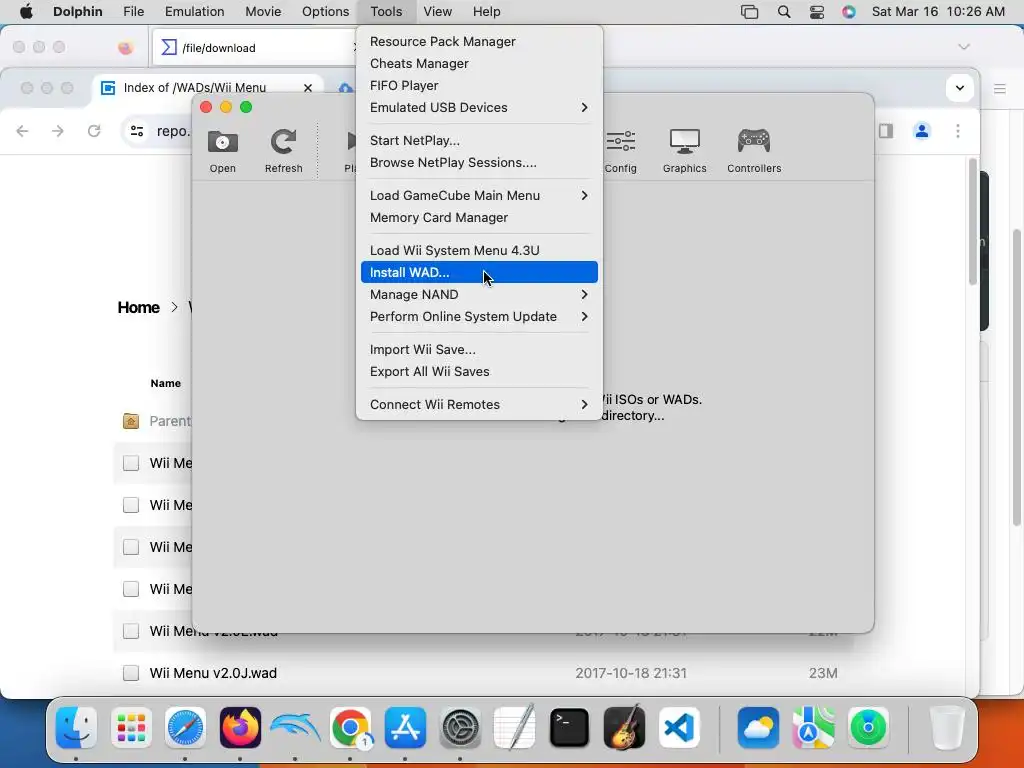Launch GarageBand from the dock
Viewport: 1024px width, 768px height.
pos(624,728)
